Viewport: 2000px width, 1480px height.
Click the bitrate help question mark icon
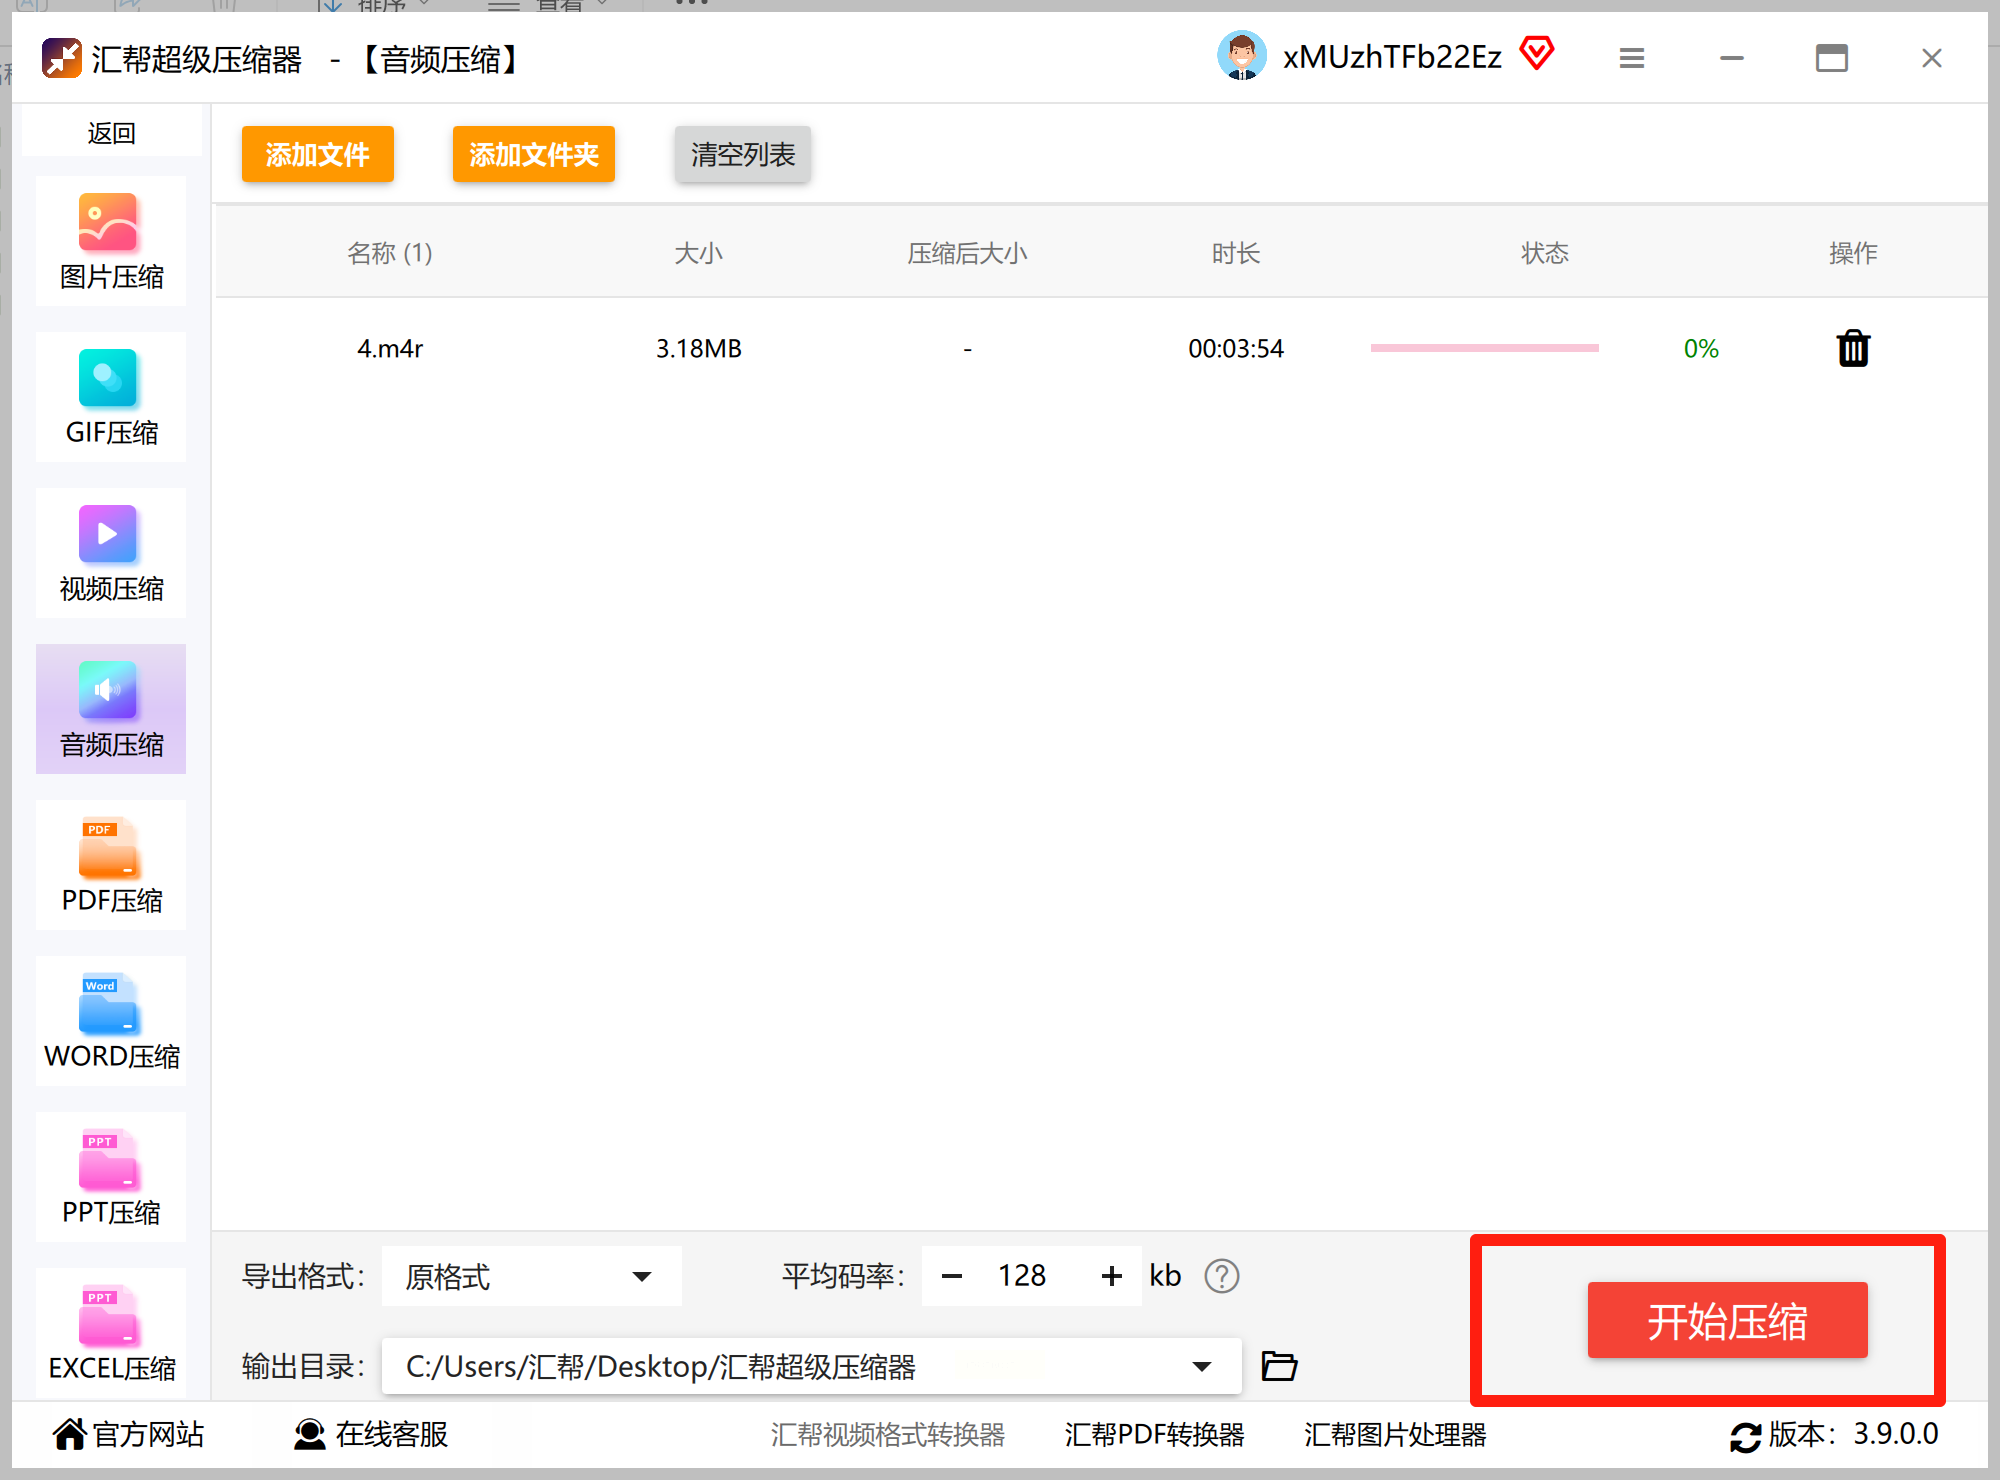tap(1221, 1276)
